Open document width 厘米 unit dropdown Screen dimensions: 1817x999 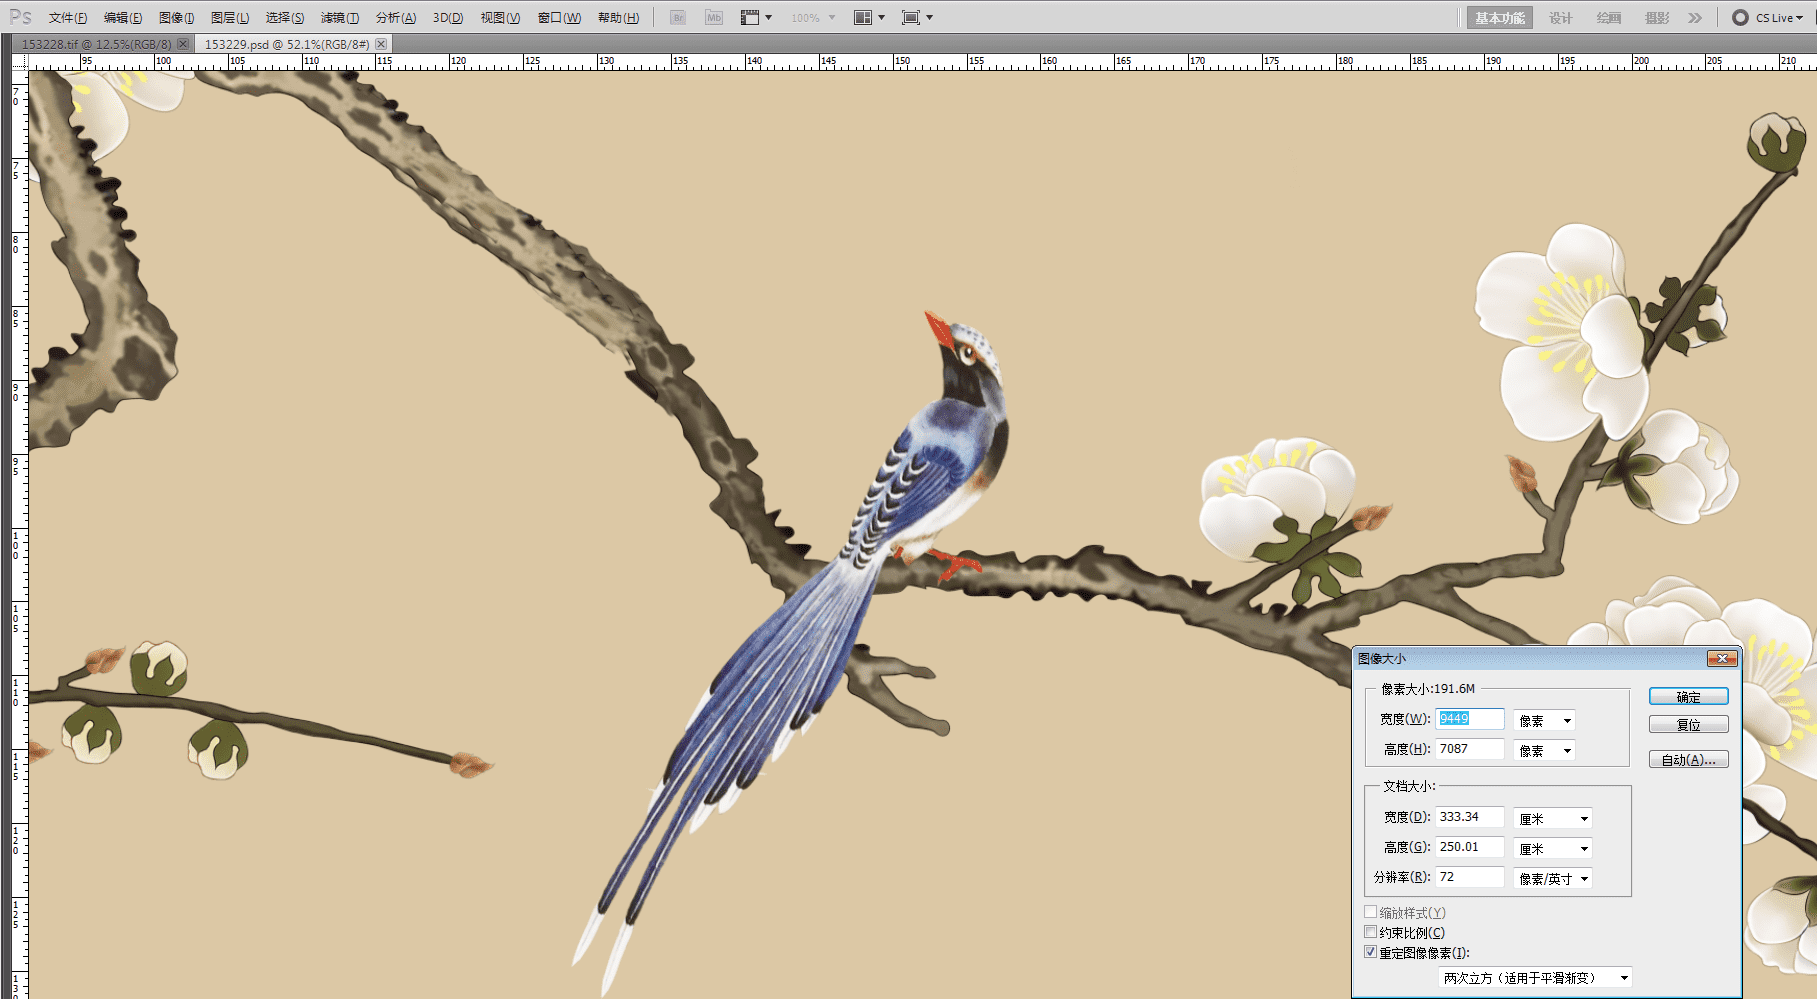tap(1553, 819)
